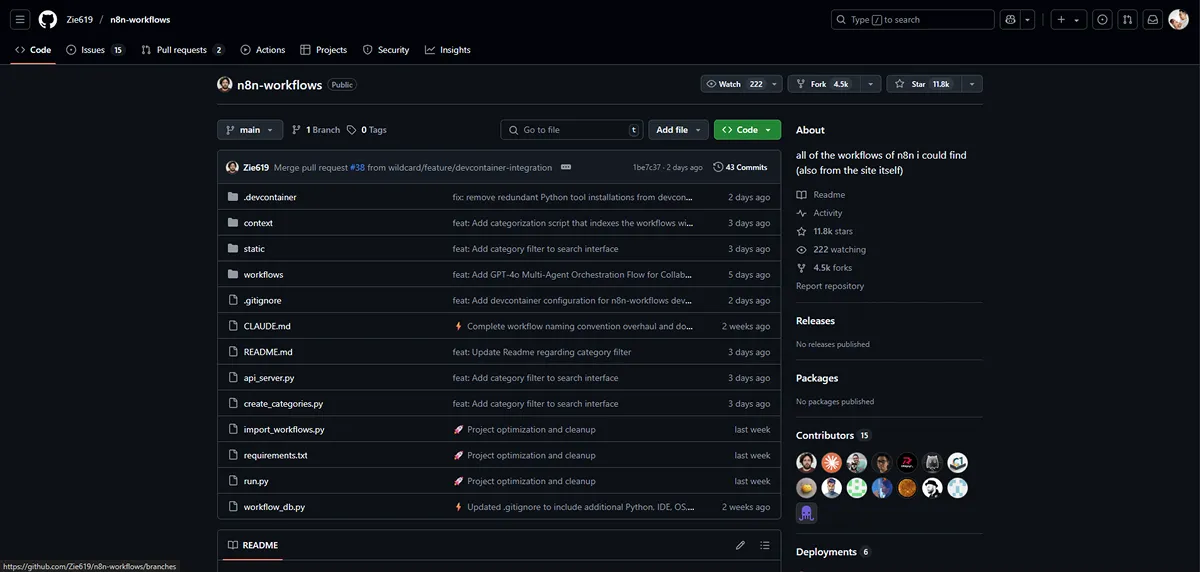
Task: Open the 1 Branch link
Action: click(x=316, y=130)
